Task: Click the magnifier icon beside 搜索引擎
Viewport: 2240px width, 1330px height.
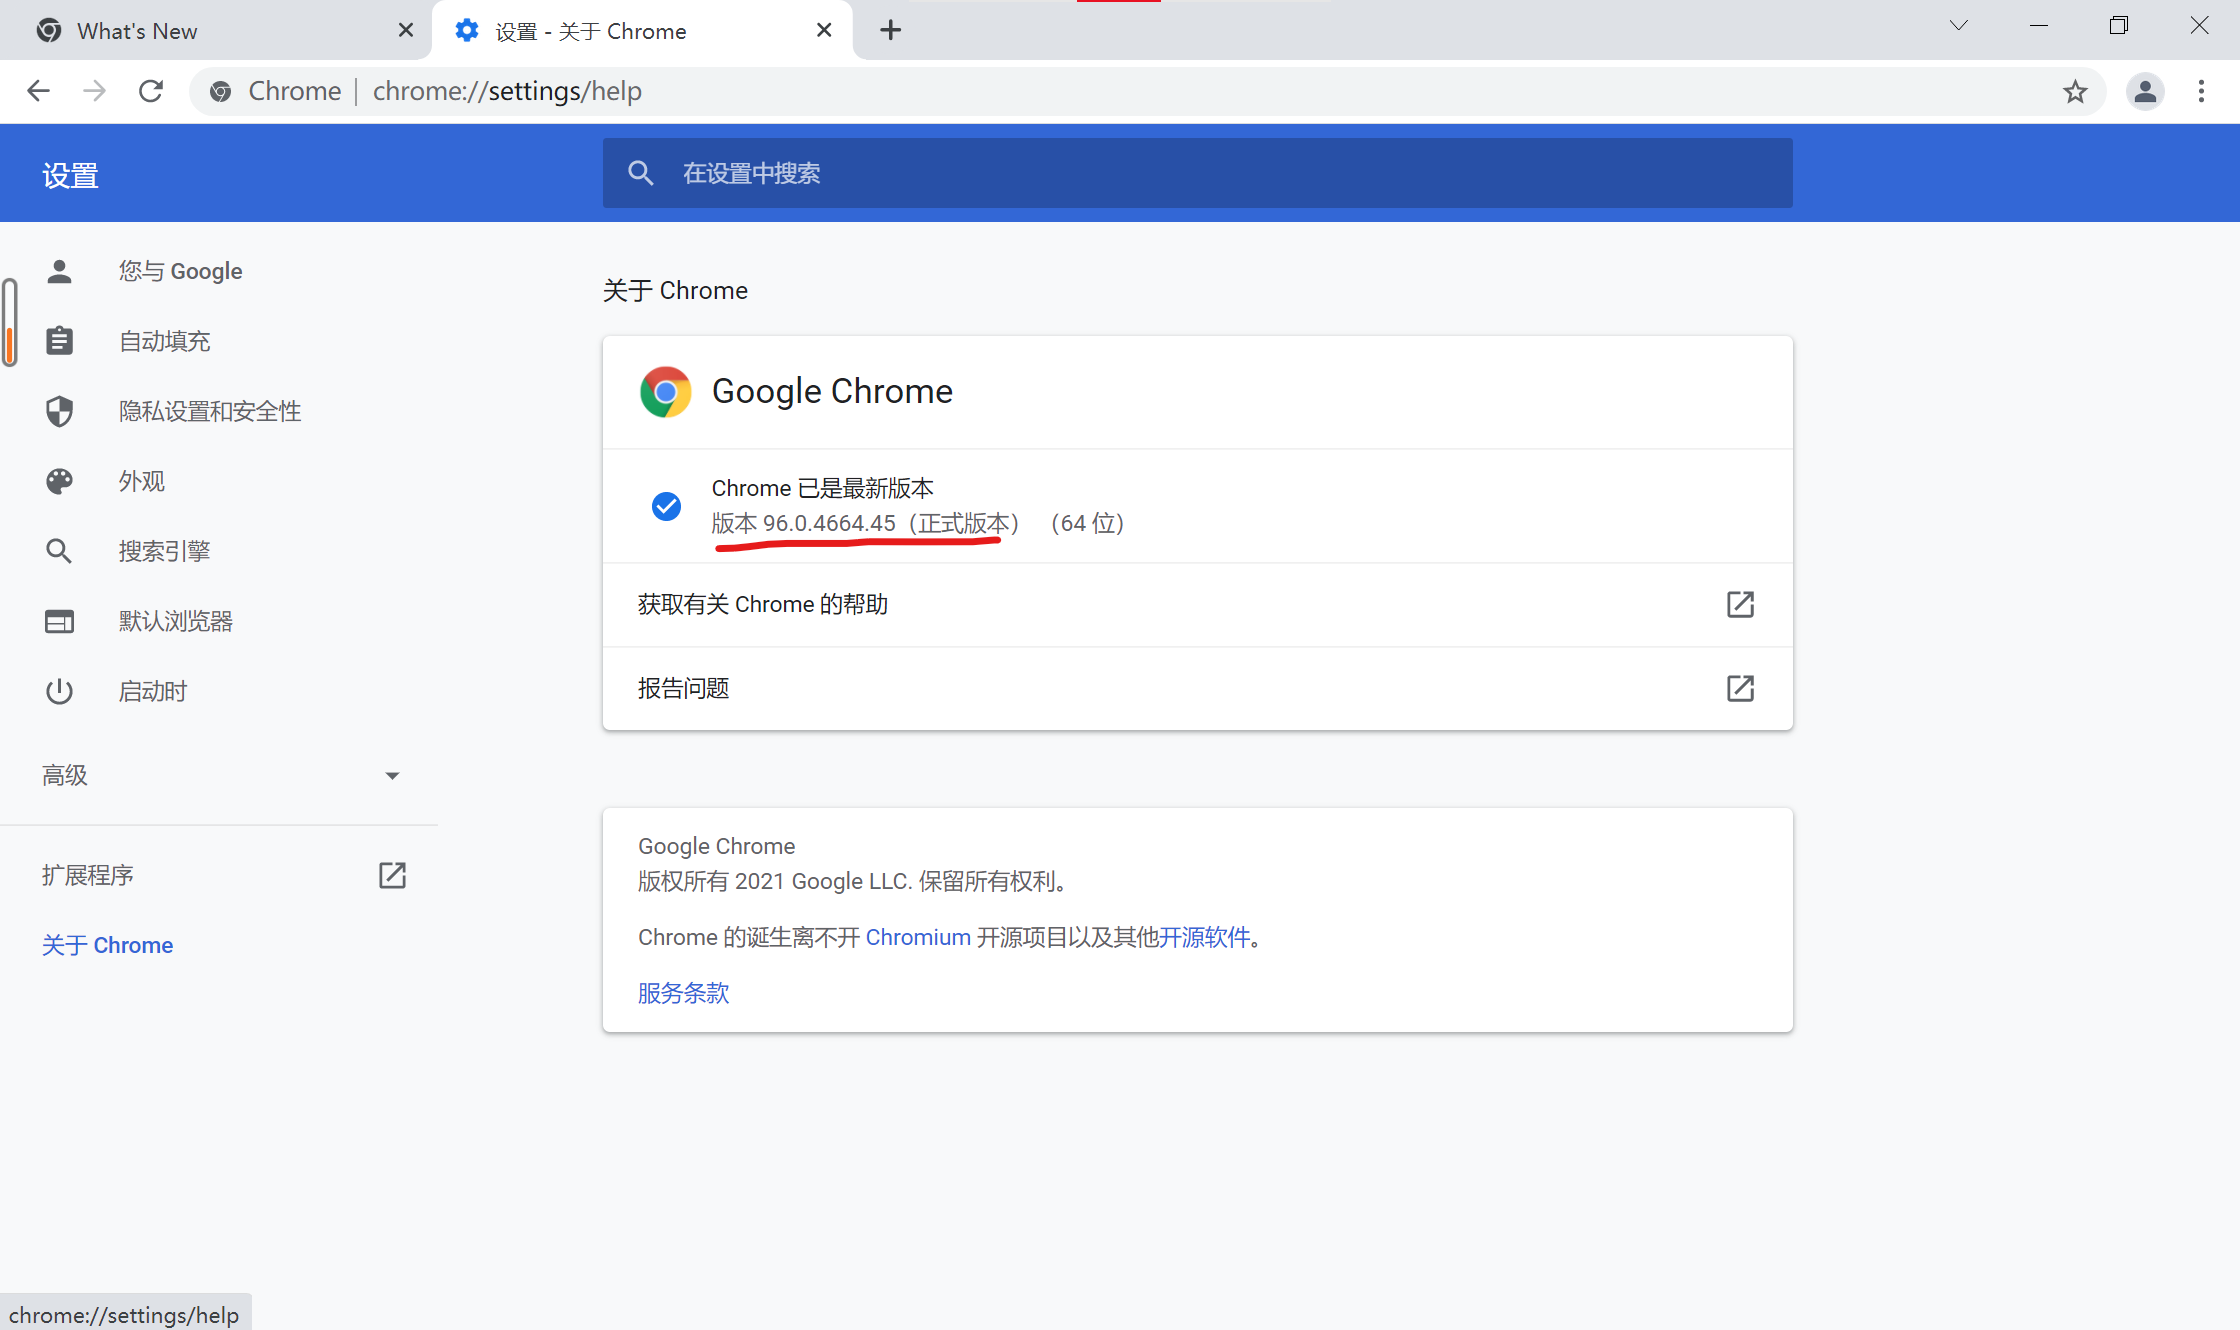Action: pos(59,551)
